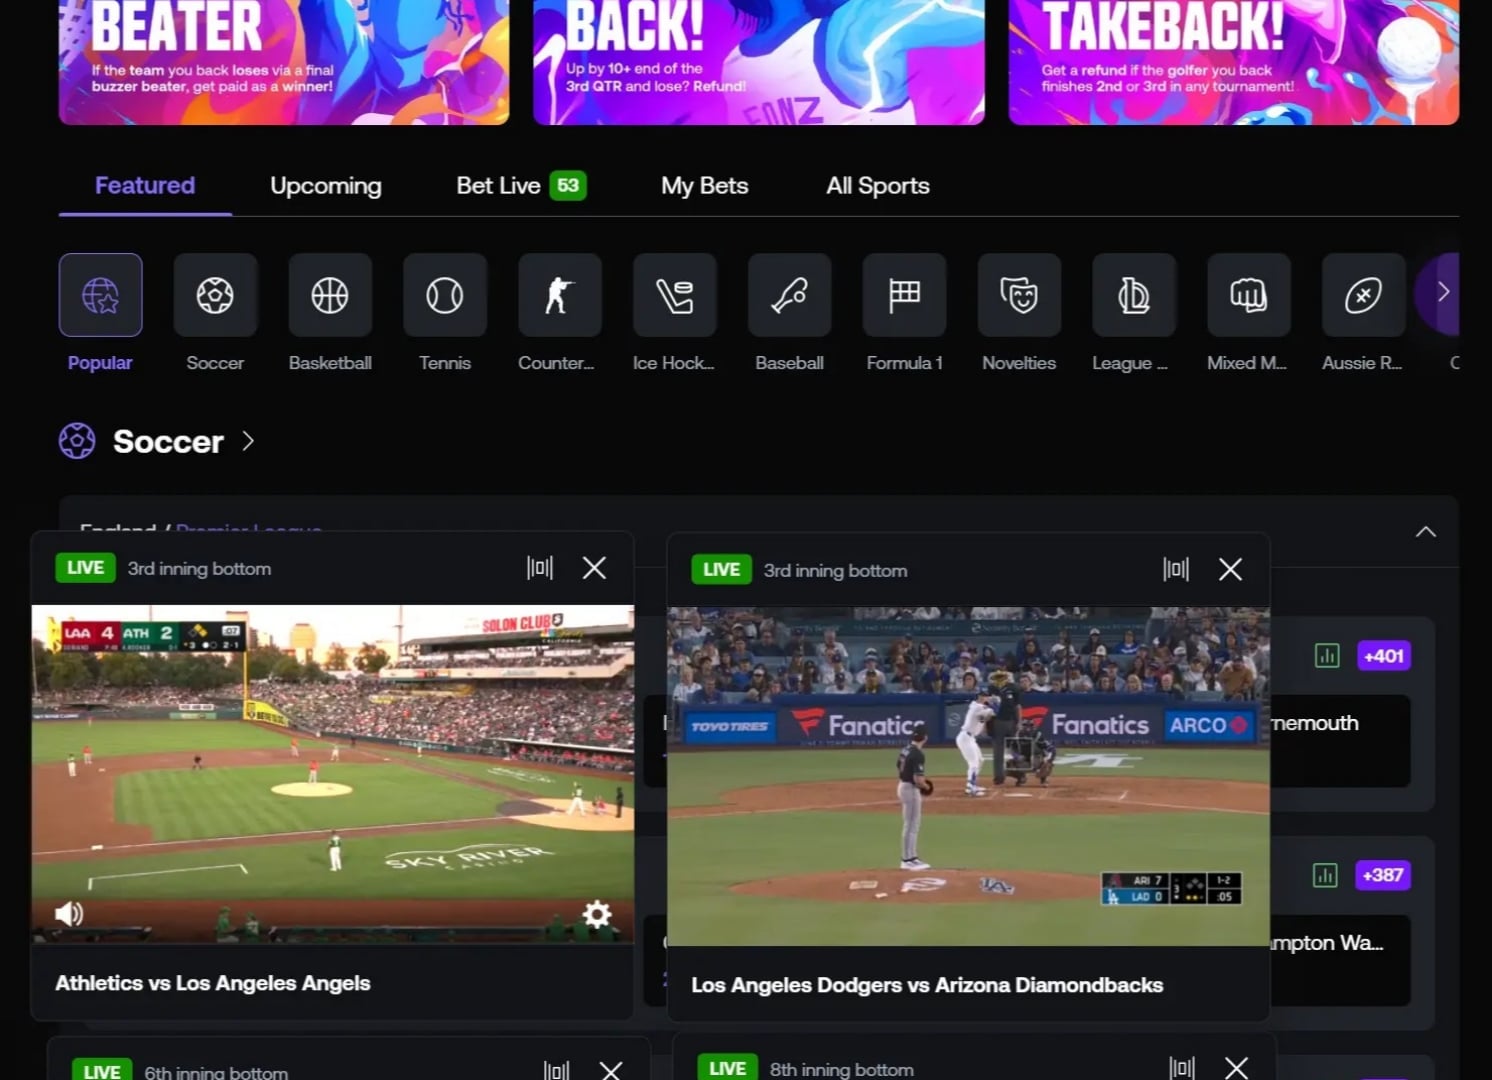This screenshot has height=1080, width=1492.
Task: Click Los Angeles Dodgers vs Arizona Diamondbacks title
Action: point(927,985)
